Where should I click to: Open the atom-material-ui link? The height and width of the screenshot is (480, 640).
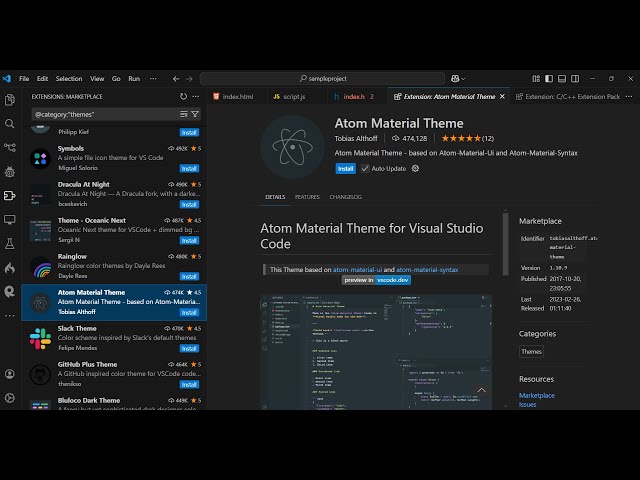[x=357, y=269]
